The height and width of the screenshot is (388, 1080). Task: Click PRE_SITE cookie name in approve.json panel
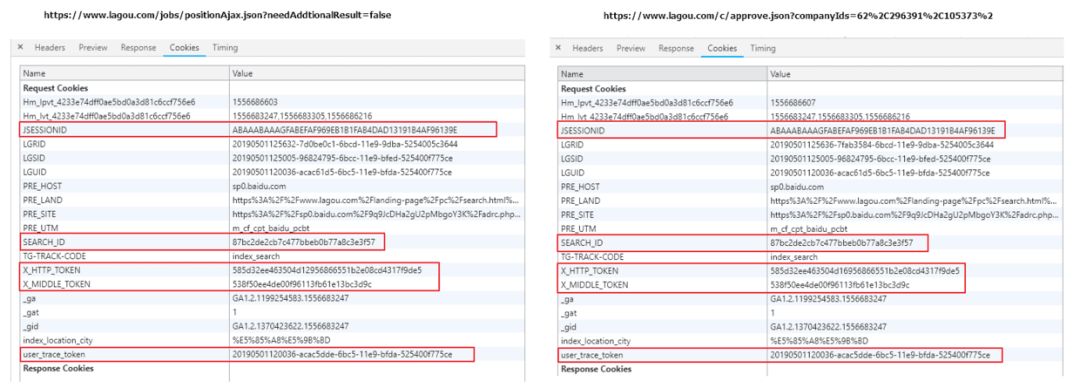[579, 215]
